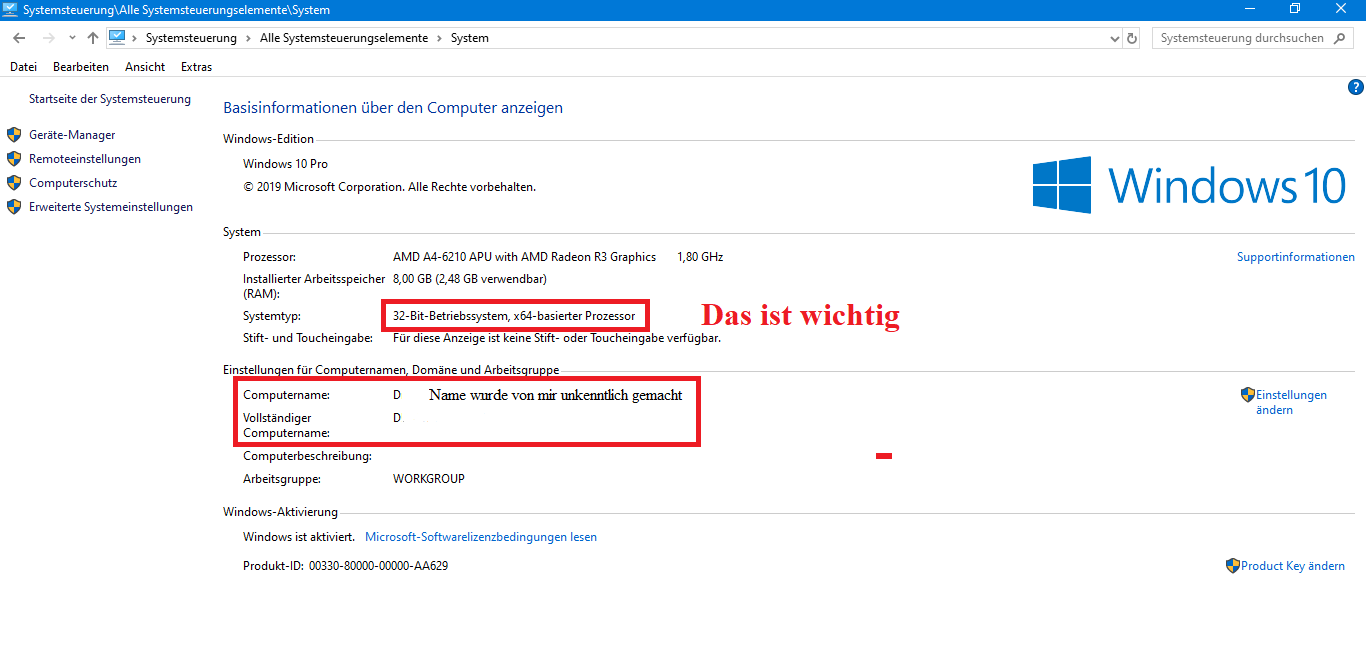
Task: Click shield icon beside Erweiterte Systemeinstellungen
Action: click(x=14, y=206)
